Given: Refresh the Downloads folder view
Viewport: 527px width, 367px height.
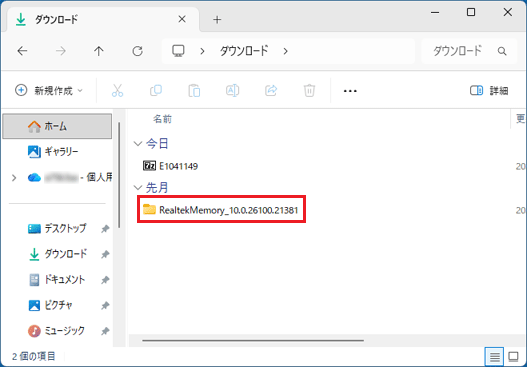Looking at the screenshot, I should point(137,51).
